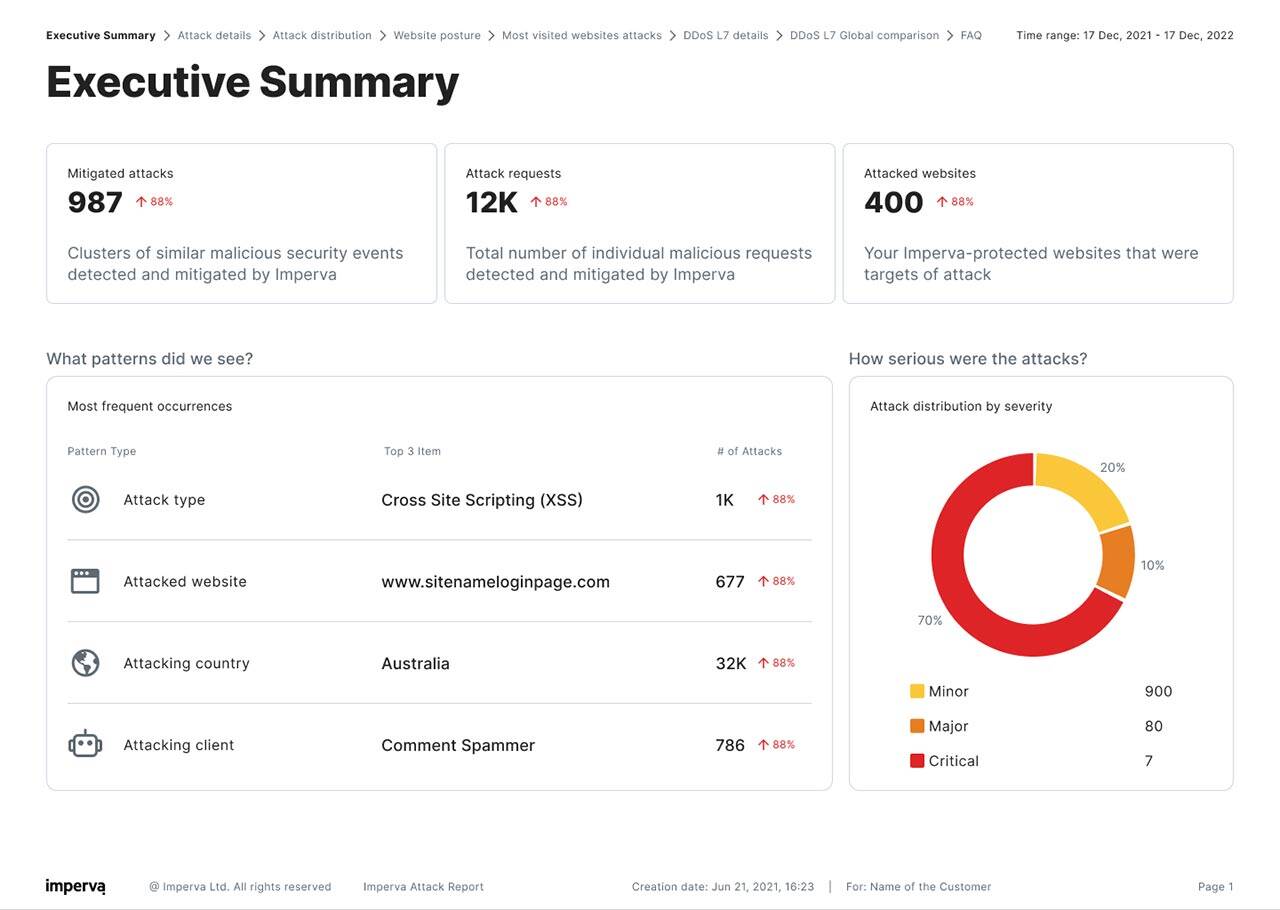Click the Minor count value 900
The width and height of the screenshot is (1280, 910).
[x=1158, y=691]
